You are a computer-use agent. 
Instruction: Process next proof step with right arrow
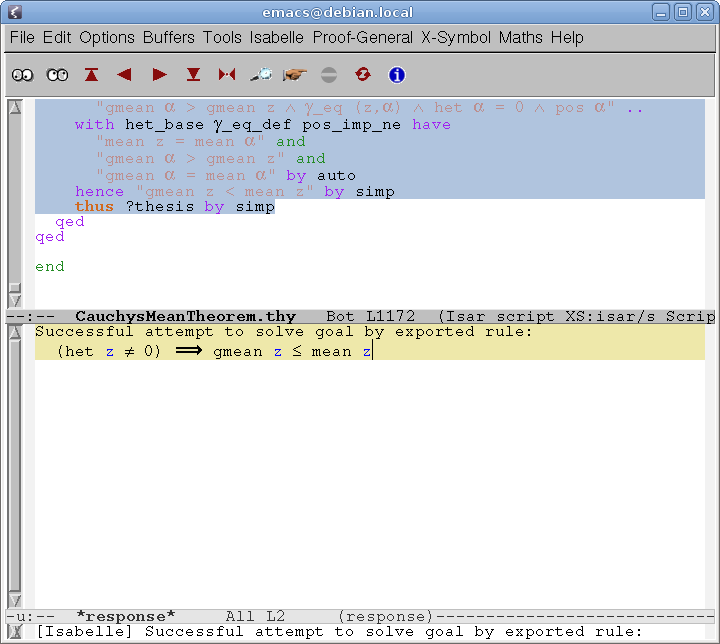[159, 75]
